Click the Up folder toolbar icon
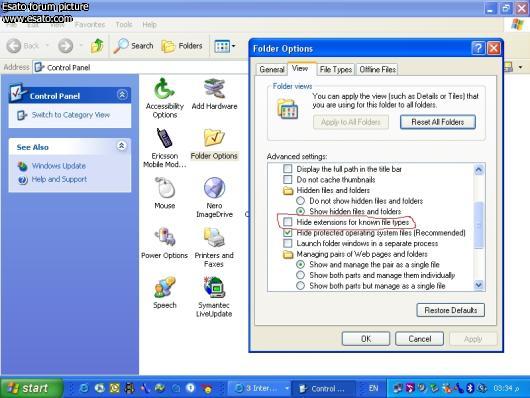Screen dimensions: 530x398 (x=97, y=46)
